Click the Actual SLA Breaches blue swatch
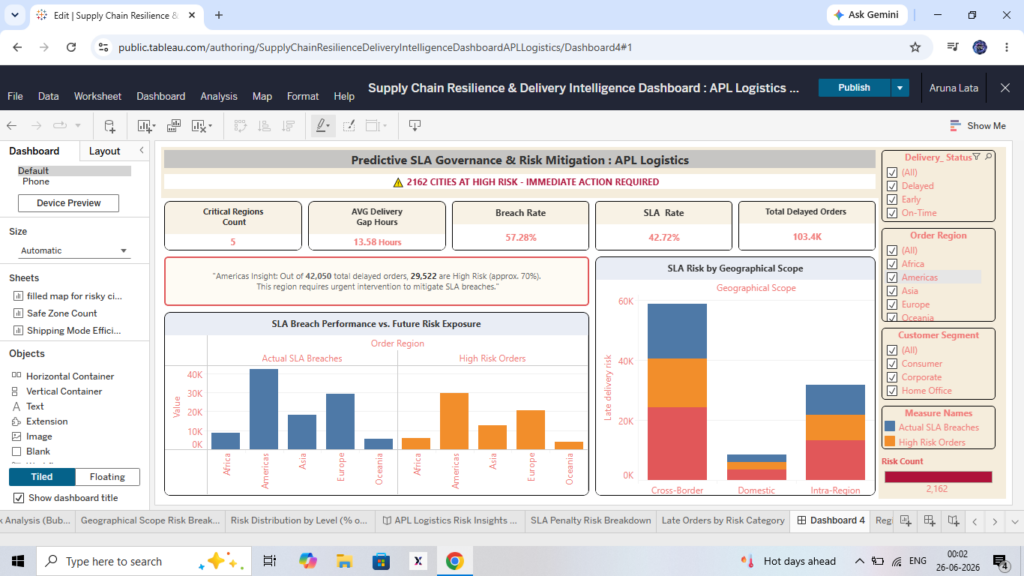Screen dimensions: 1024x576 [889, 426]
